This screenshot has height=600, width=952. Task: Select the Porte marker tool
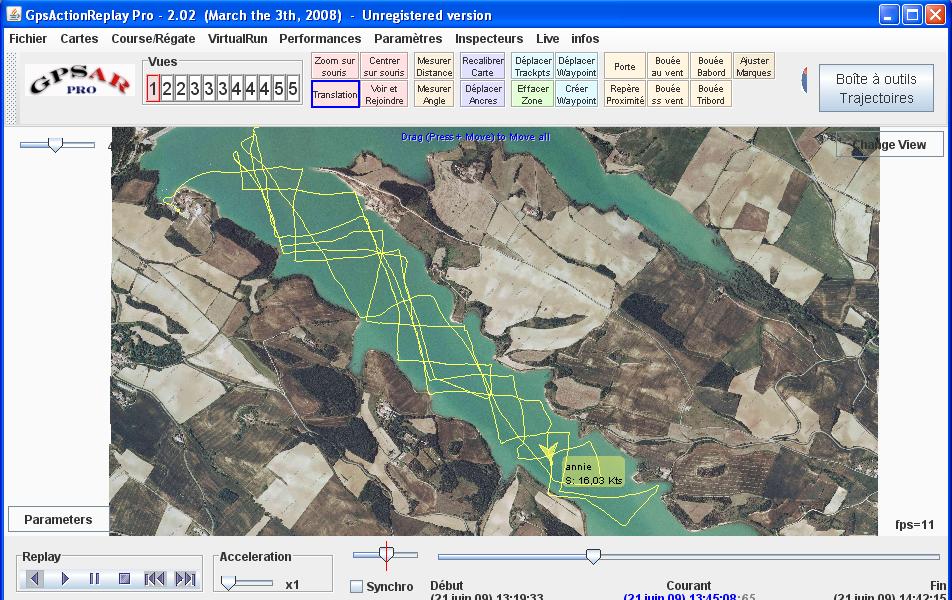click(x=625, y=66)
